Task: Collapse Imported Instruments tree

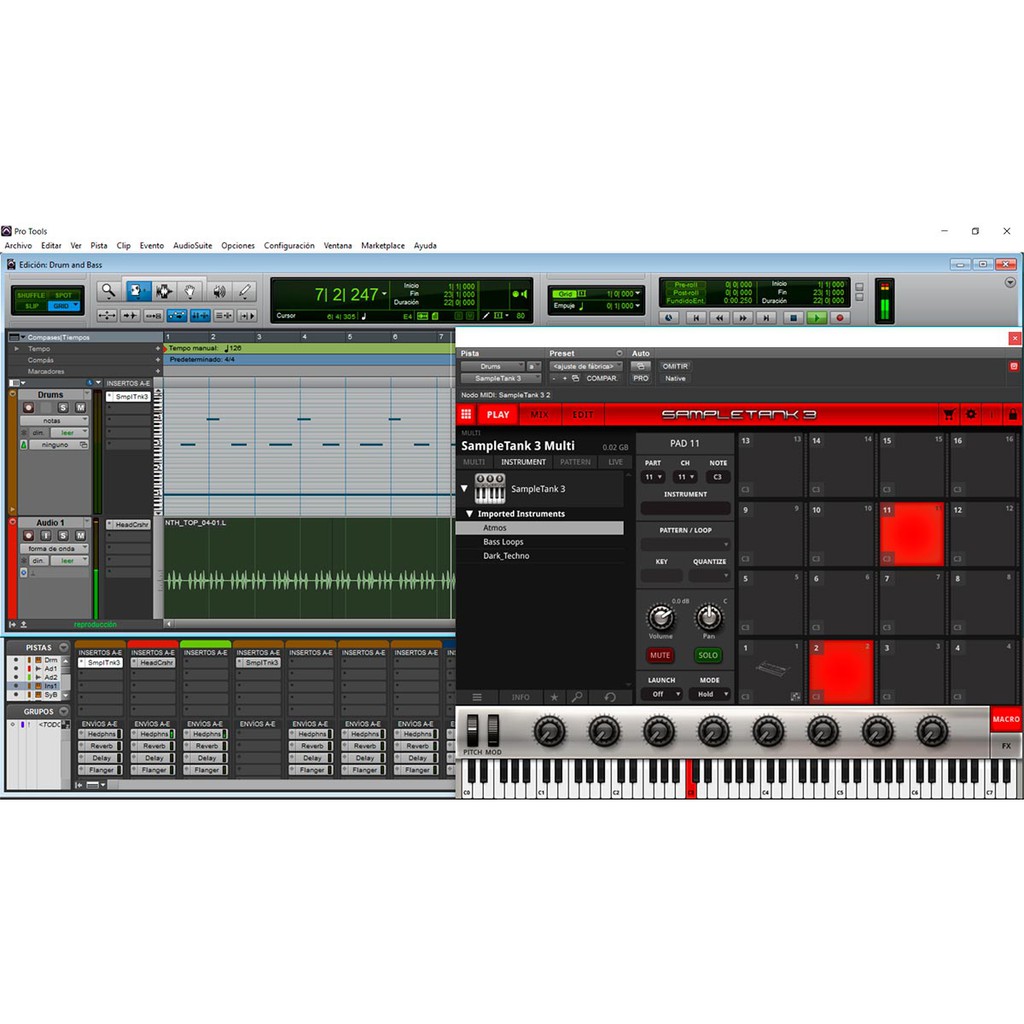Action: tap(469, 514)
